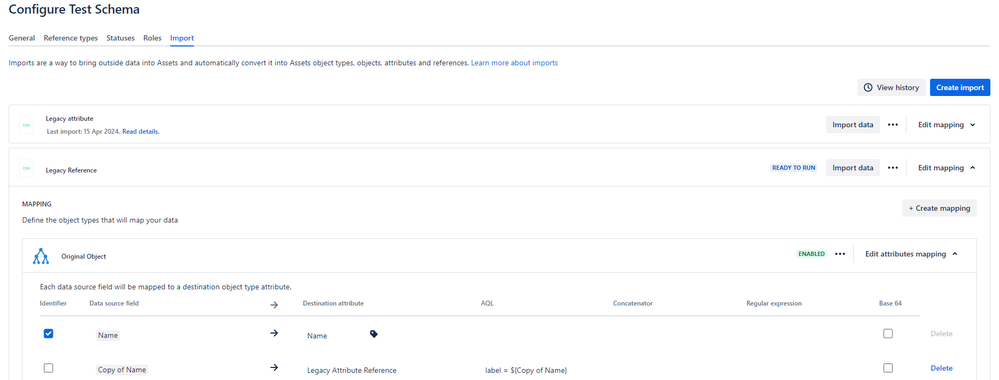The image size is (999, 380).
Task: Click the clock icon in View history
Action: (868, 87)
